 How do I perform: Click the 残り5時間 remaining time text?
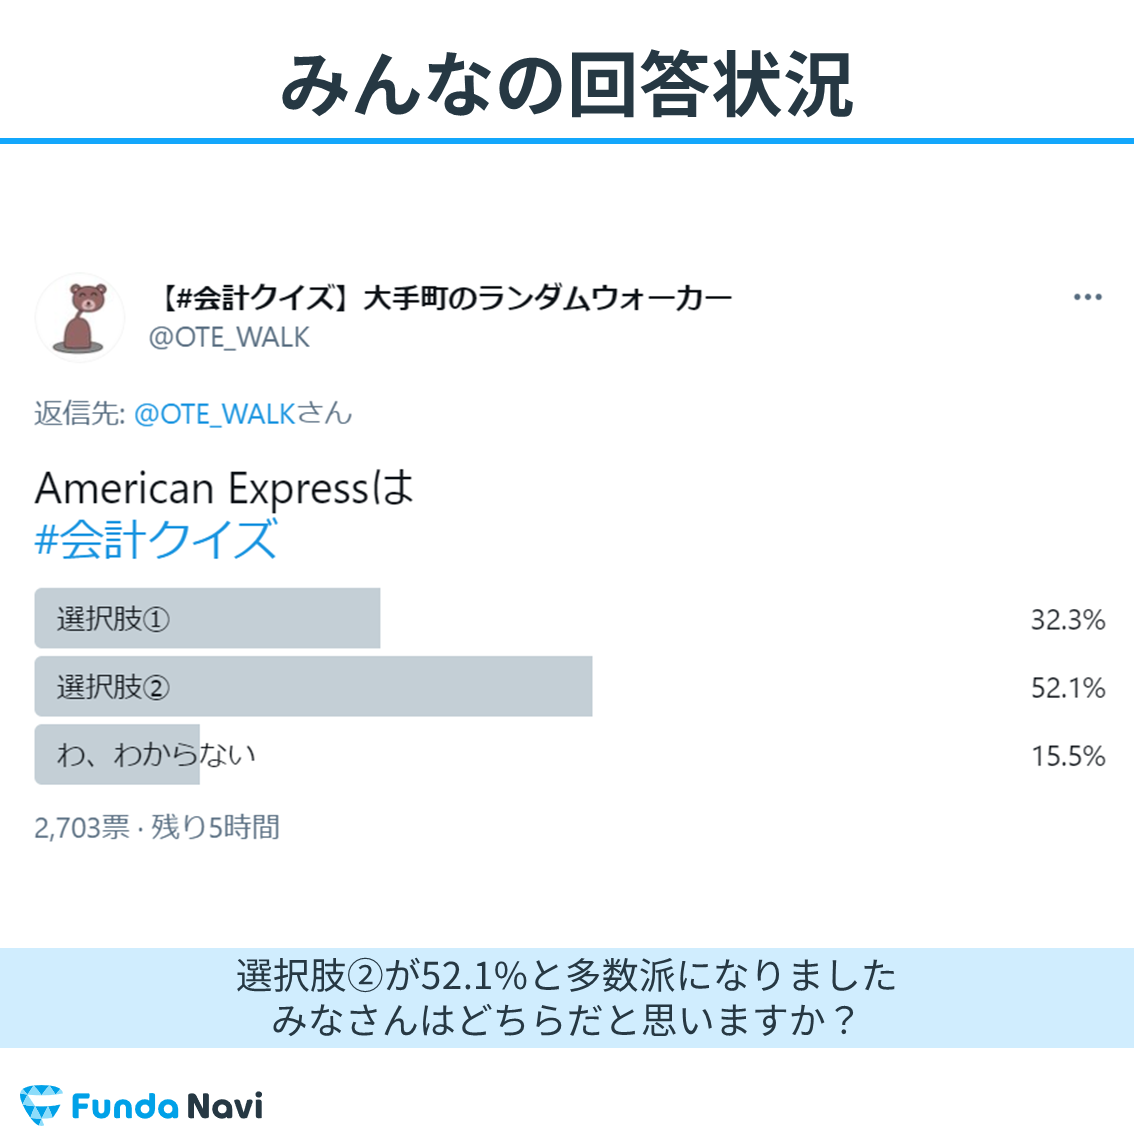point(215,827)
